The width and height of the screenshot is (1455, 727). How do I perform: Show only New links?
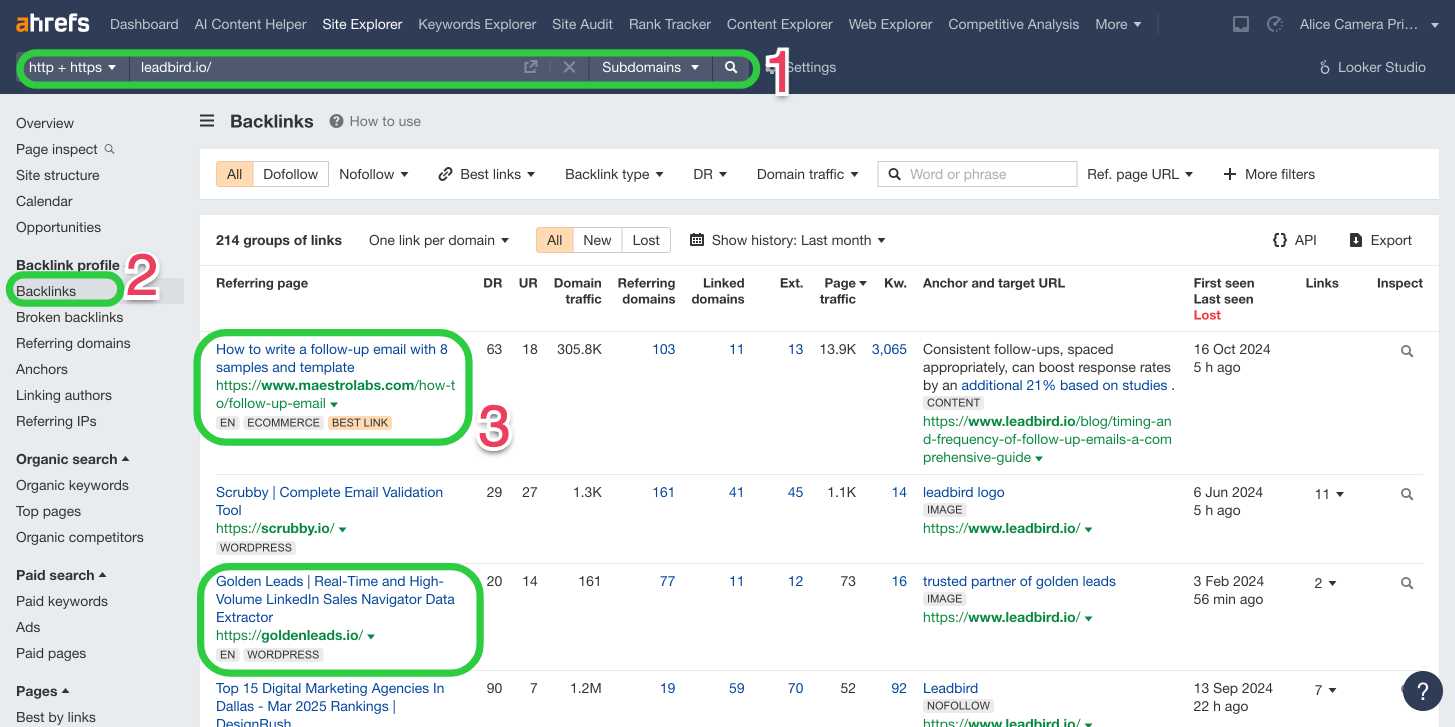[597, 240]
